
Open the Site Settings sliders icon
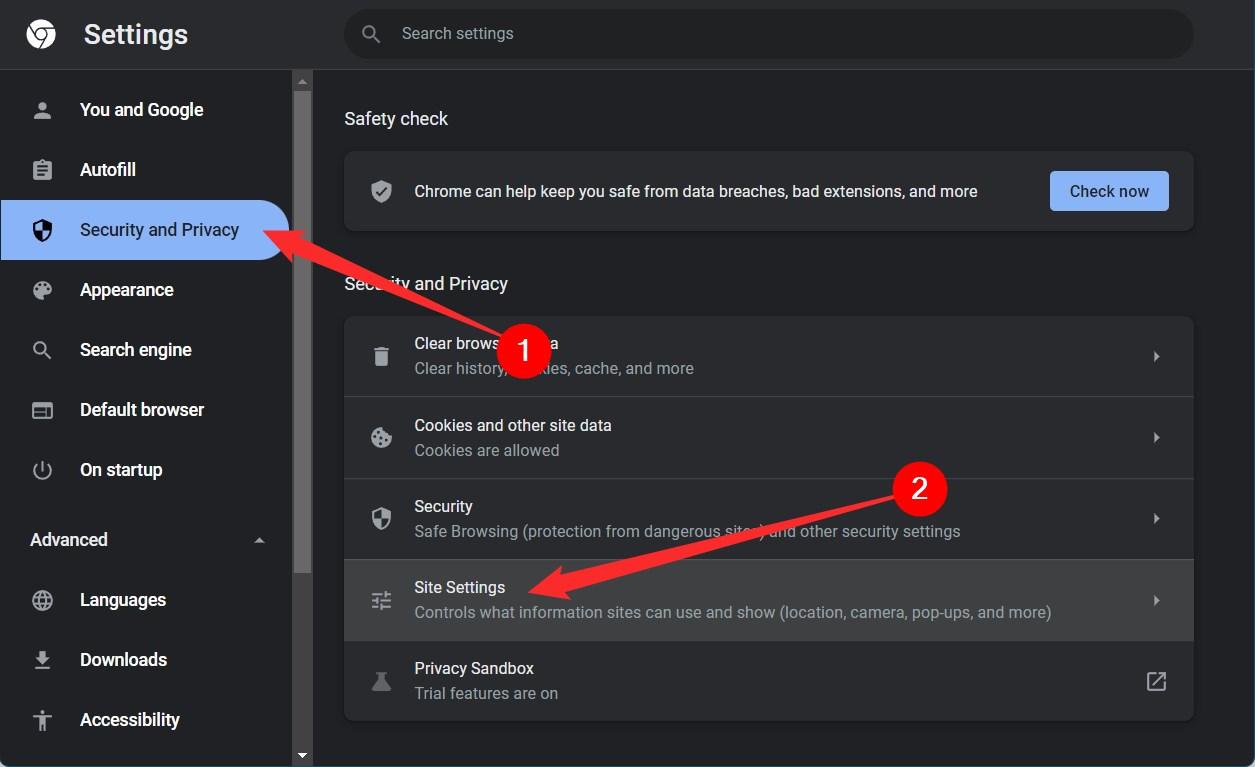tap(381, 600)
